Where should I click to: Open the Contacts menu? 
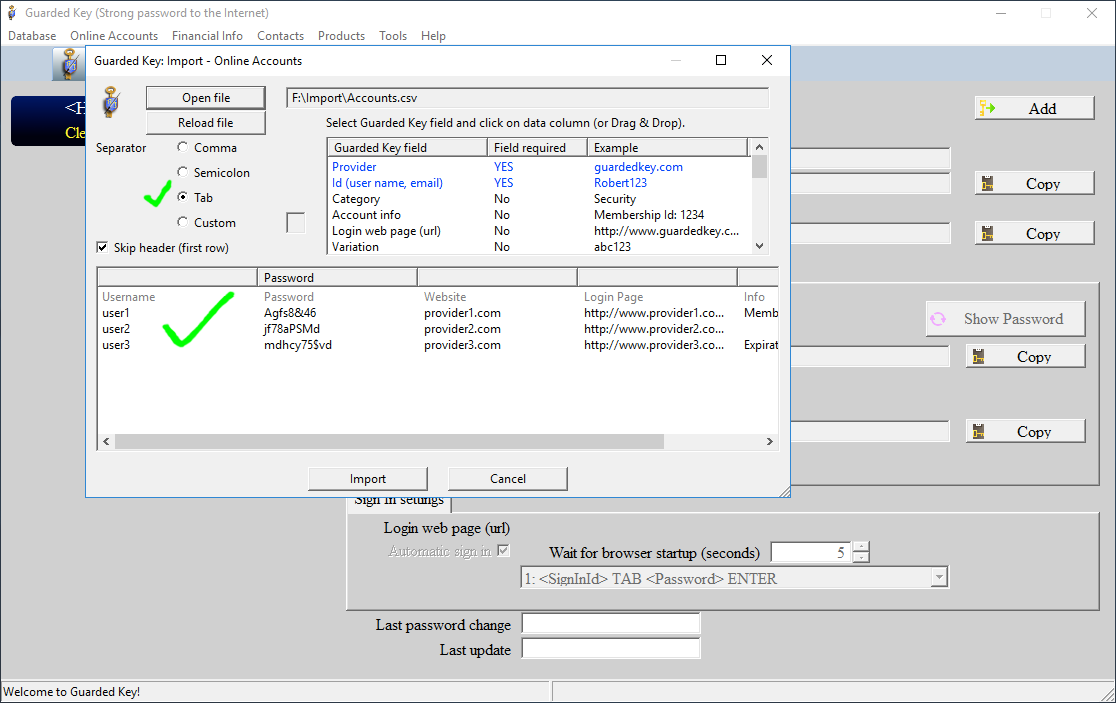pyautogui.click(x=280, y=36)
